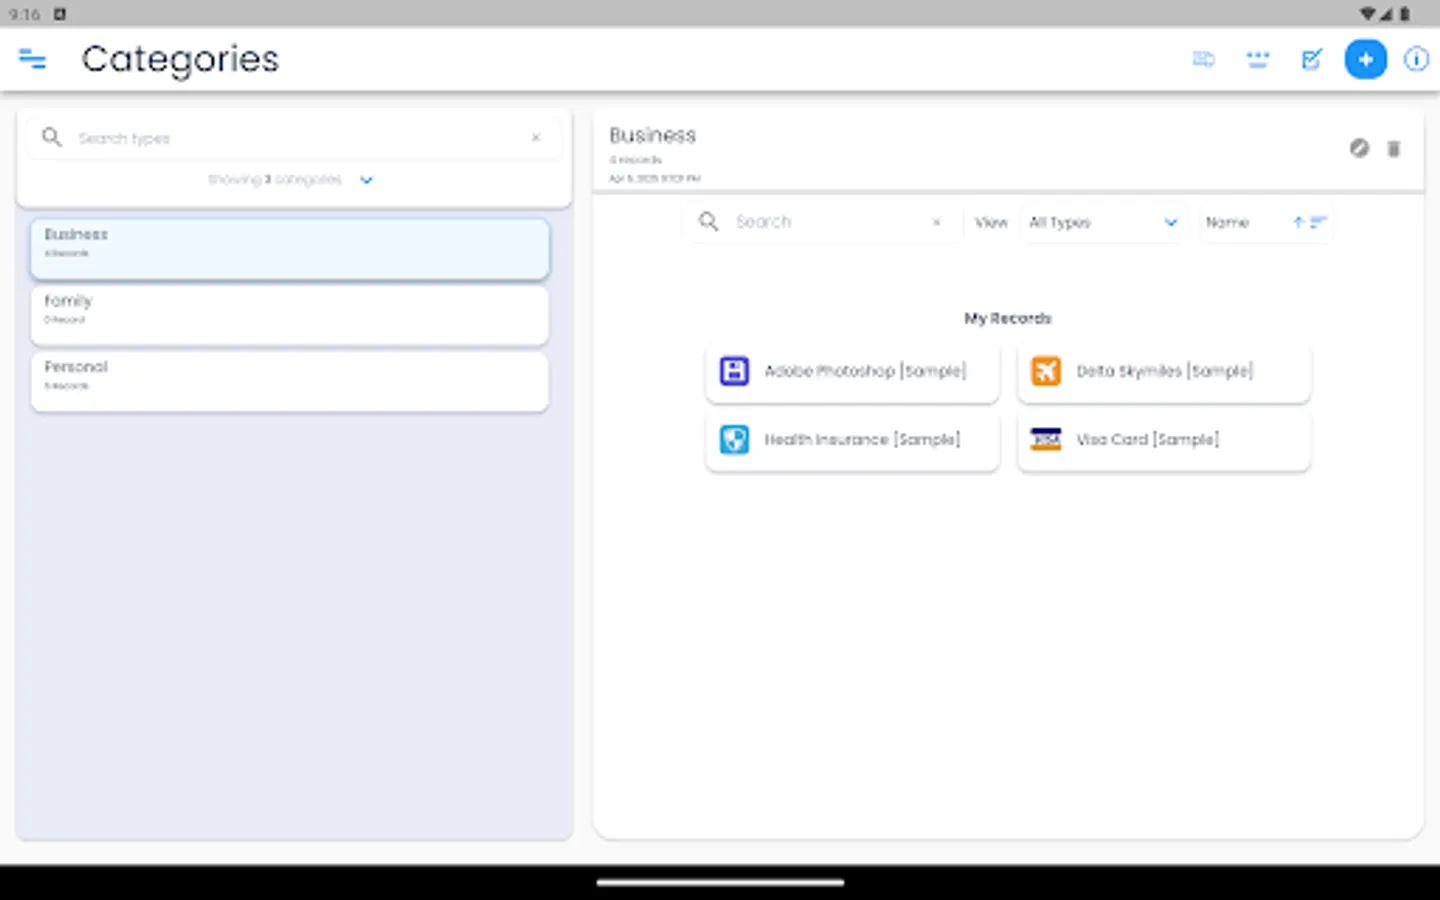The width and height of the screenshot is (1440, 900).
Task: Click the edit/checklist icon in the toolbar
Action: click(1311, 59)
